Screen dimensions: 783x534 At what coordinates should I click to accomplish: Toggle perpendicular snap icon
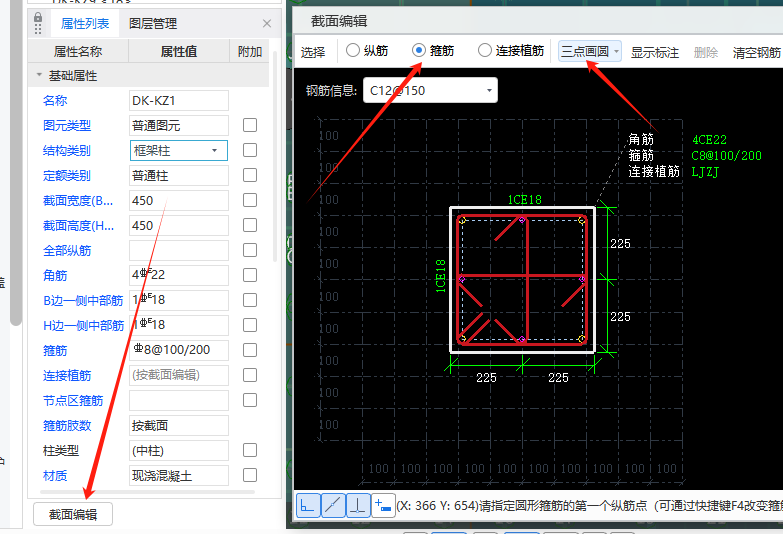click(358, 506)
